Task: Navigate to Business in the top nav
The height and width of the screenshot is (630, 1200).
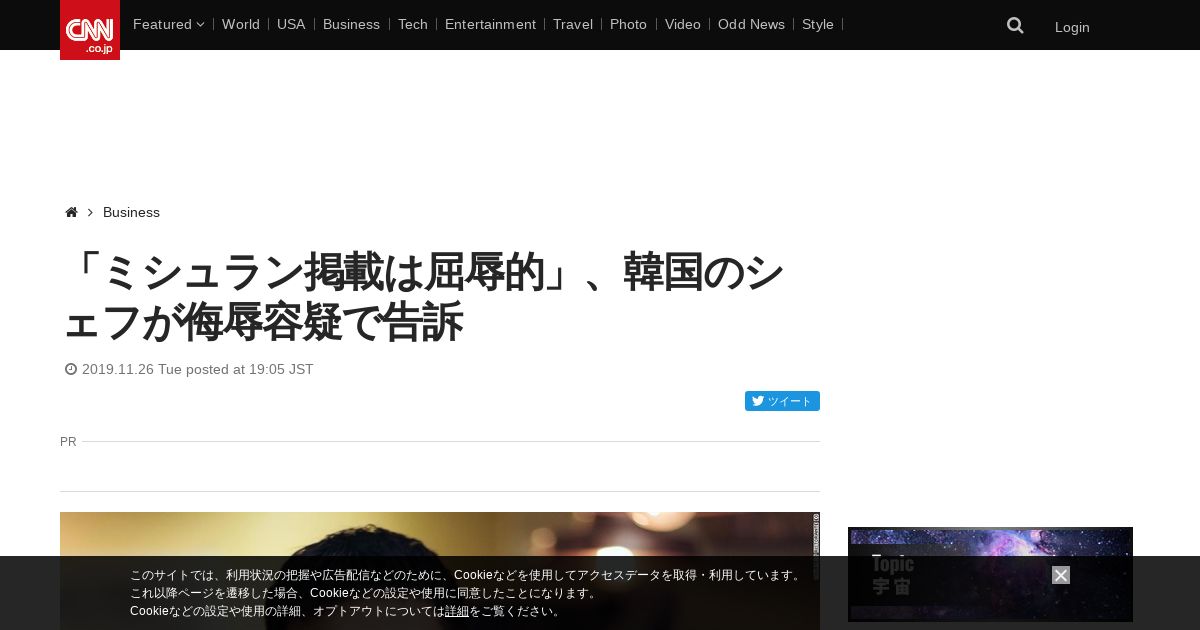Action: (351, 24)
